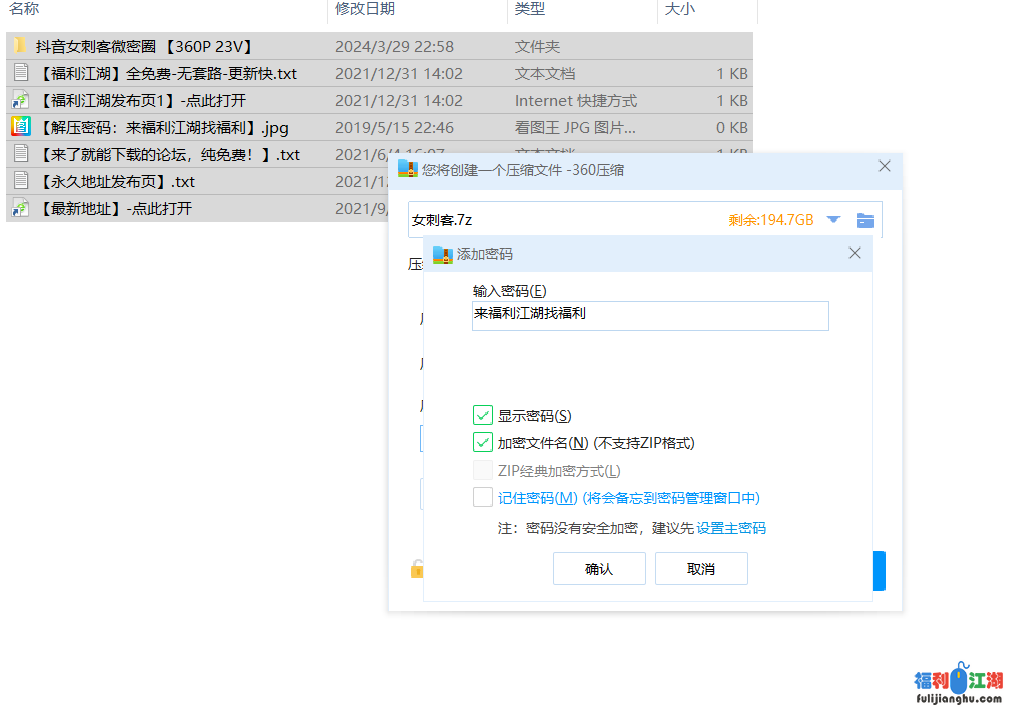Click the folder icon of 抖音女刺客微密圈
This screenshot has height=714, width=1014.
(20, 46)
